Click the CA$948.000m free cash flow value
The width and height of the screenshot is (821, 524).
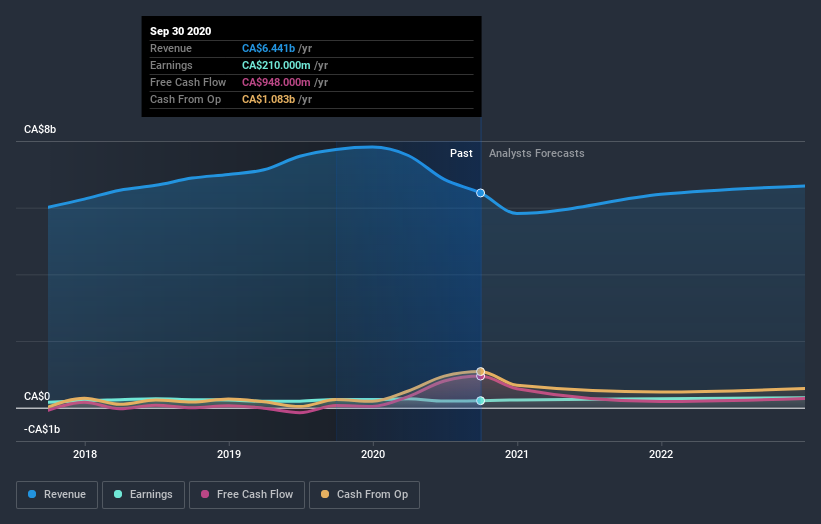[x=276, y=82]
